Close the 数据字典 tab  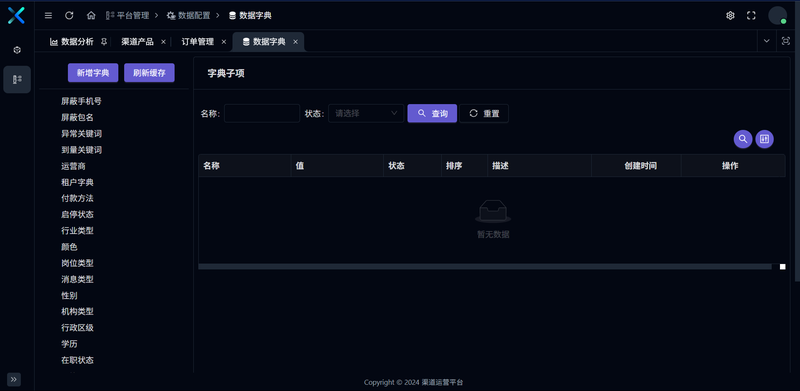295,42
